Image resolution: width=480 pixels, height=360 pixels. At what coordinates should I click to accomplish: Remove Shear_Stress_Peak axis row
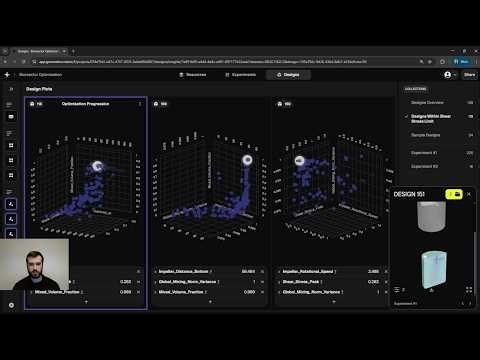(386, 282)
